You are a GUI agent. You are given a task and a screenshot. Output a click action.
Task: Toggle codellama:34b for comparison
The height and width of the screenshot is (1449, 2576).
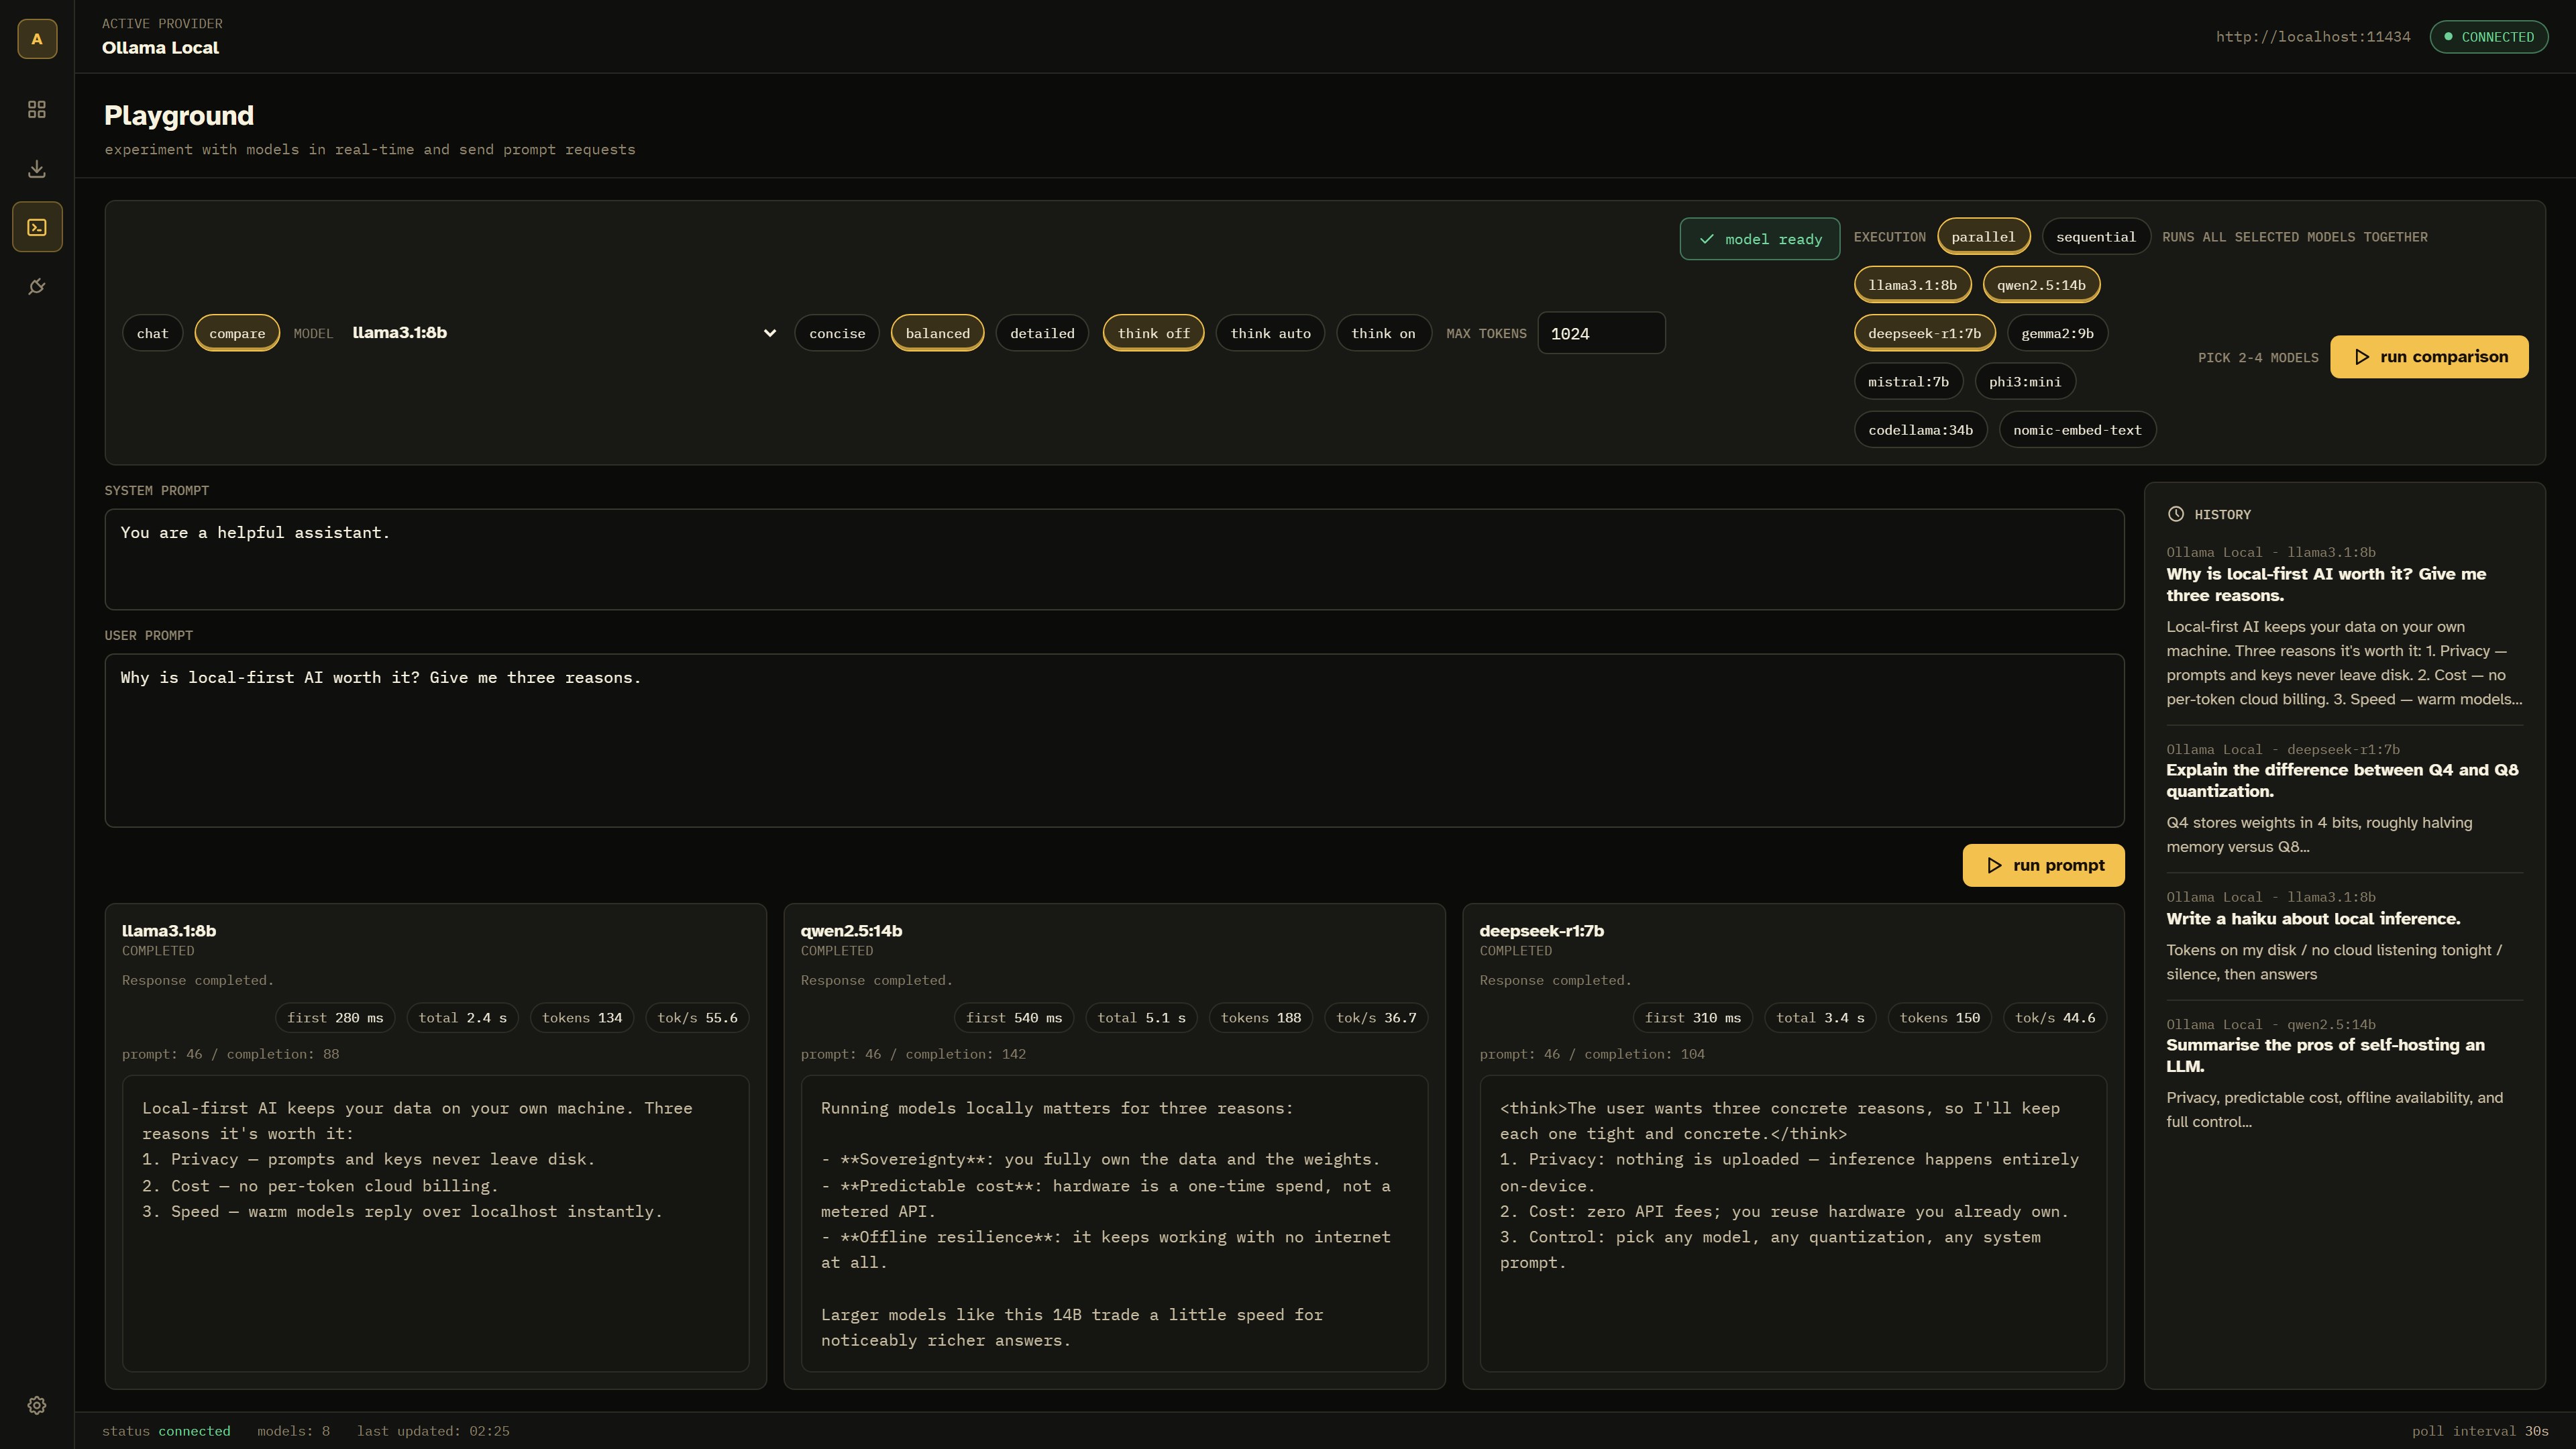pos(1920,430)
